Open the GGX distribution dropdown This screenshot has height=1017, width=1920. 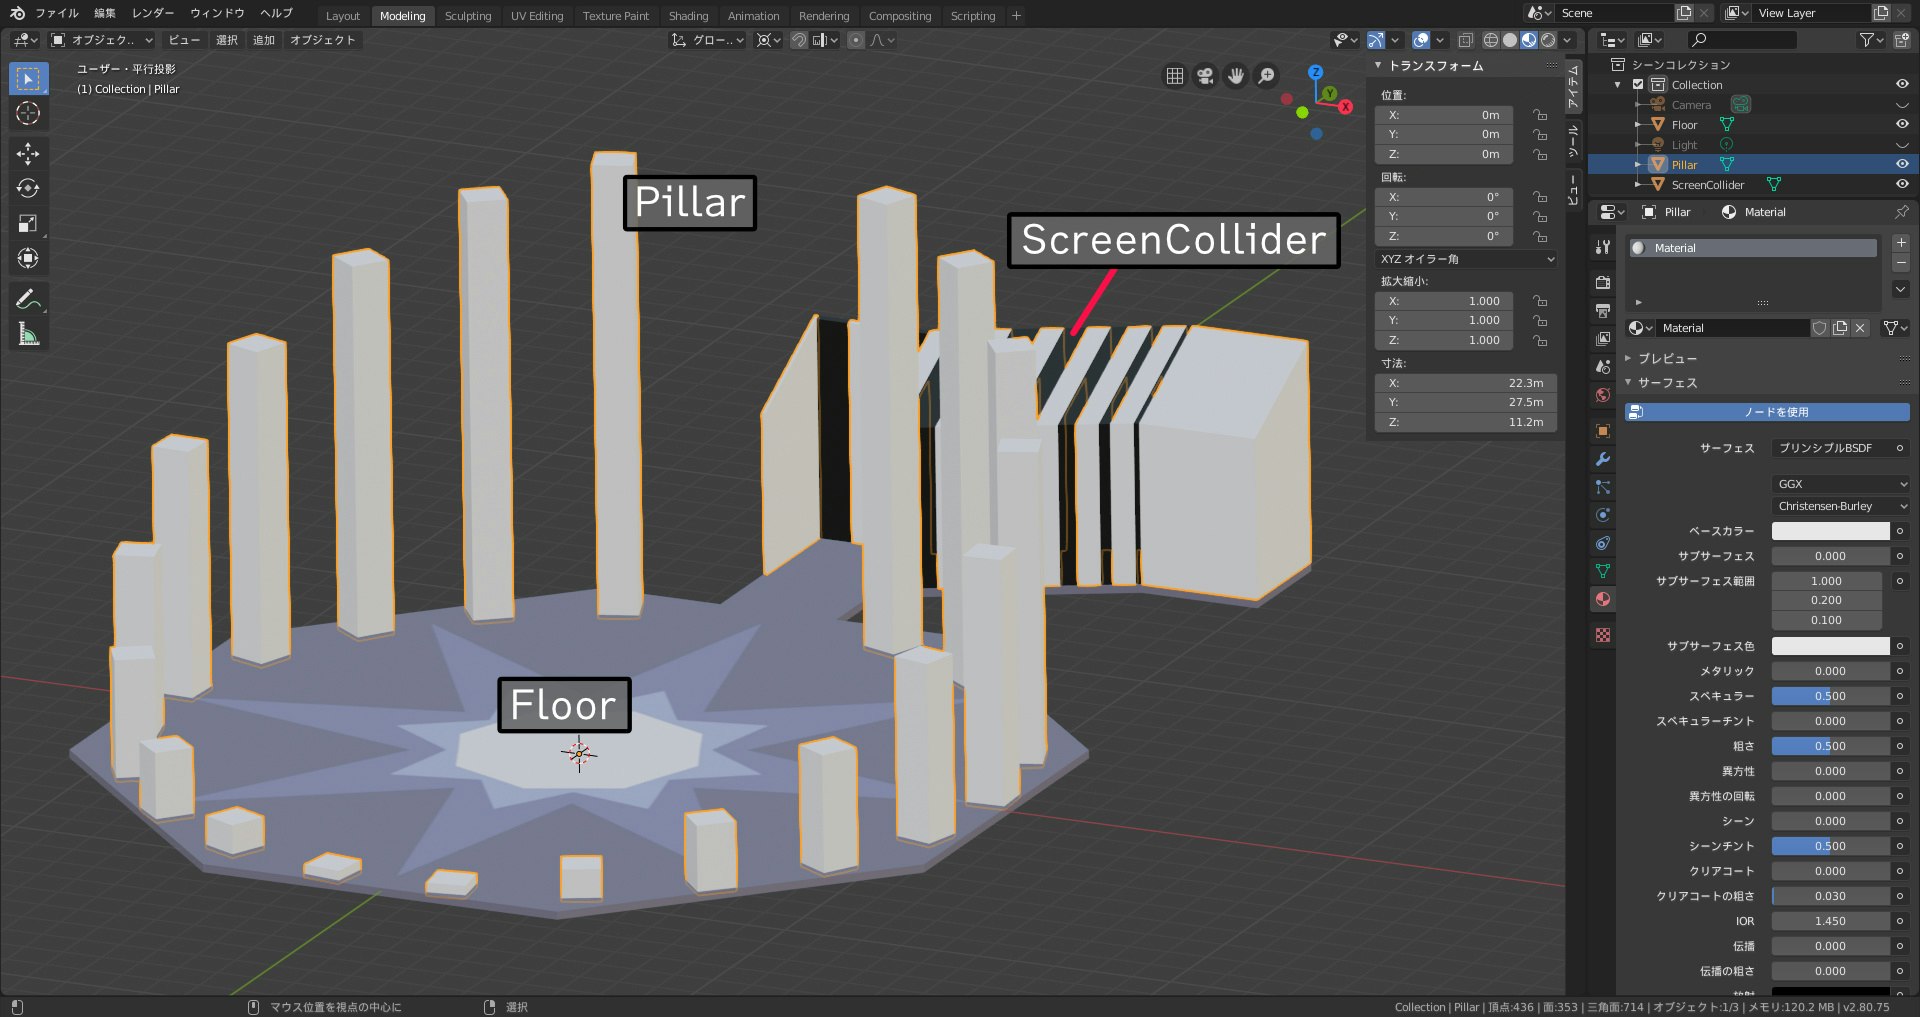click(x=1840, y=484)
